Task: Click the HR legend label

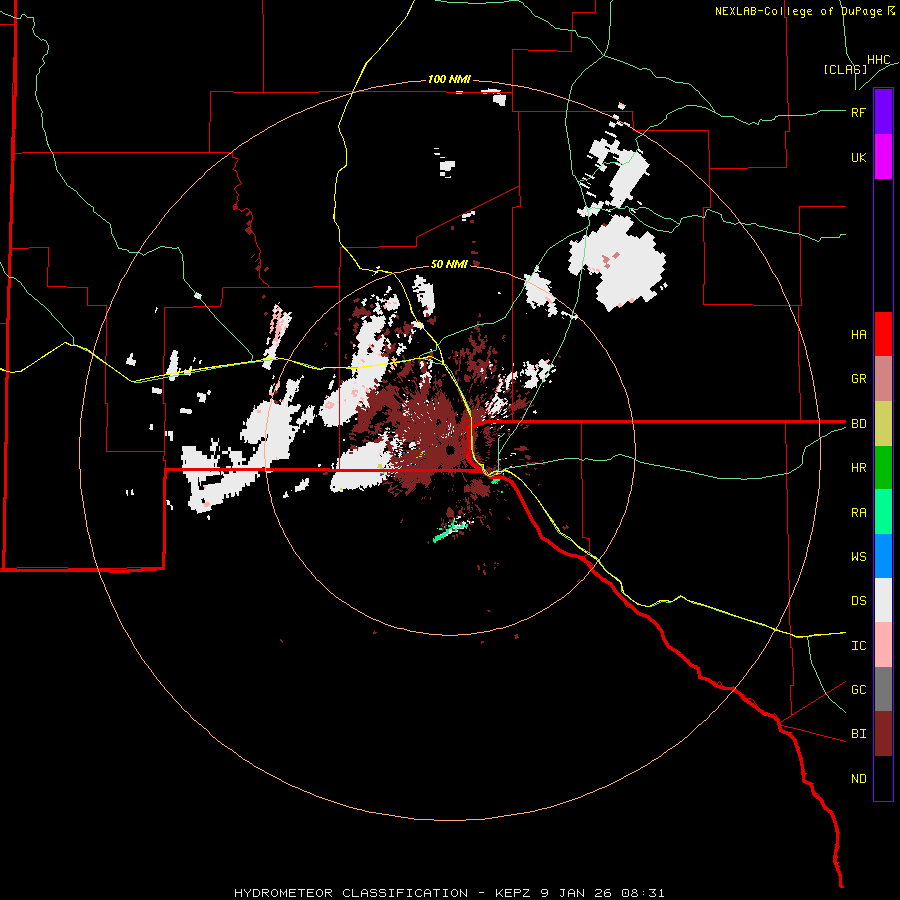Action: point(858,468)
